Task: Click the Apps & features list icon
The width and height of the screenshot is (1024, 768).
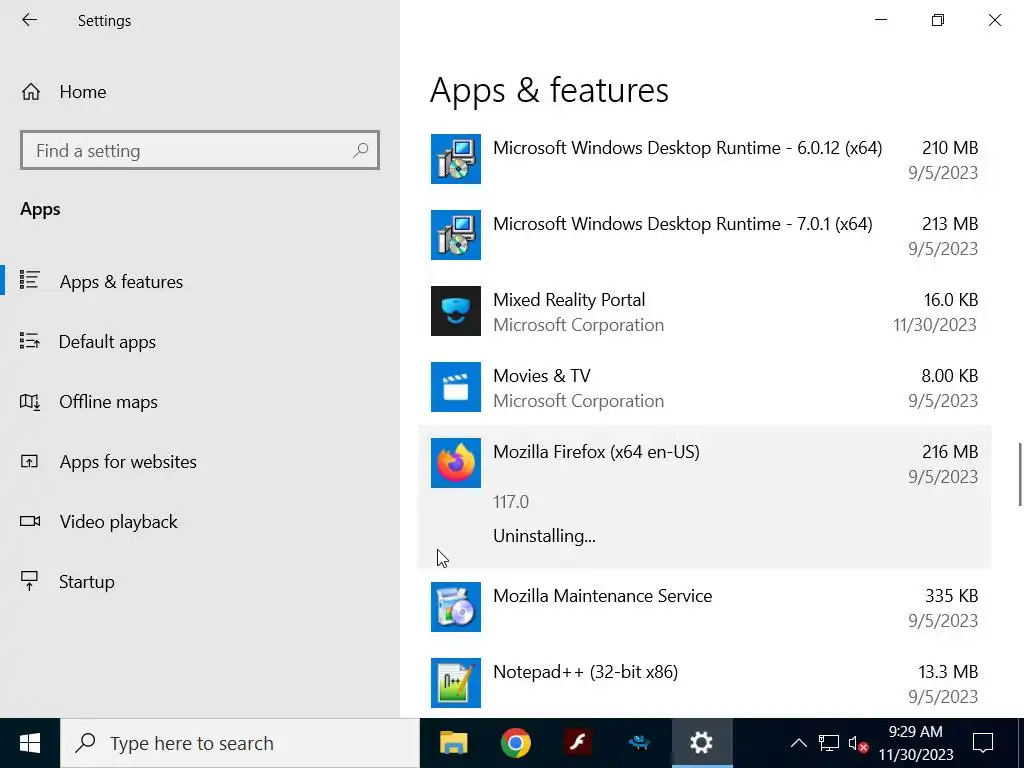Action: click(x=29, y=280)
